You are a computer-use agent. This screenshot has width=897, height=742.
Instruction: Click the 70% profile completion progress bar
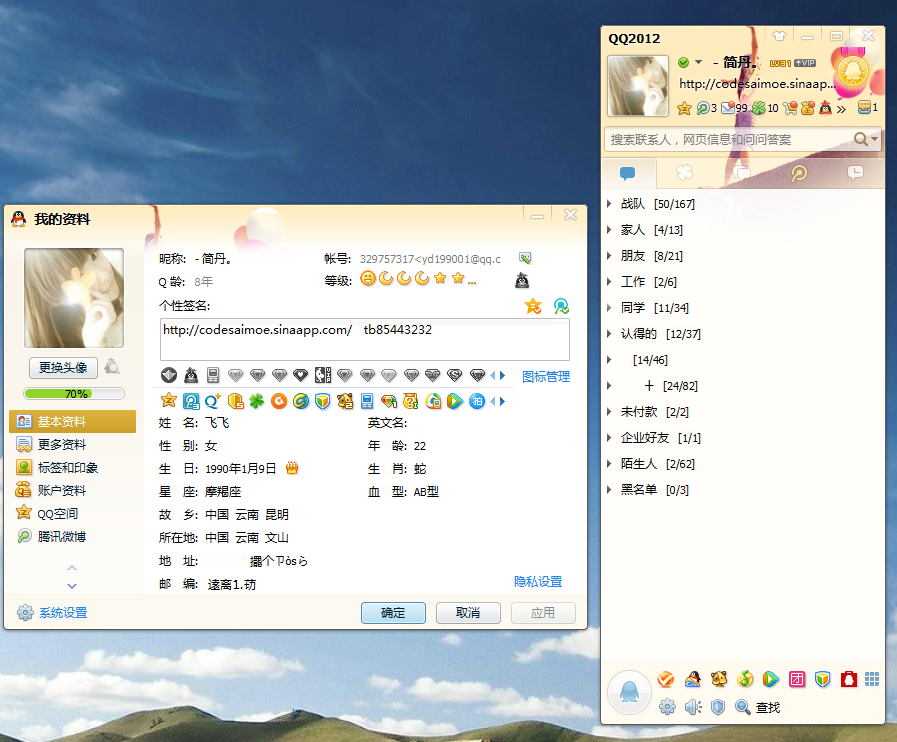tap(74, 394)
